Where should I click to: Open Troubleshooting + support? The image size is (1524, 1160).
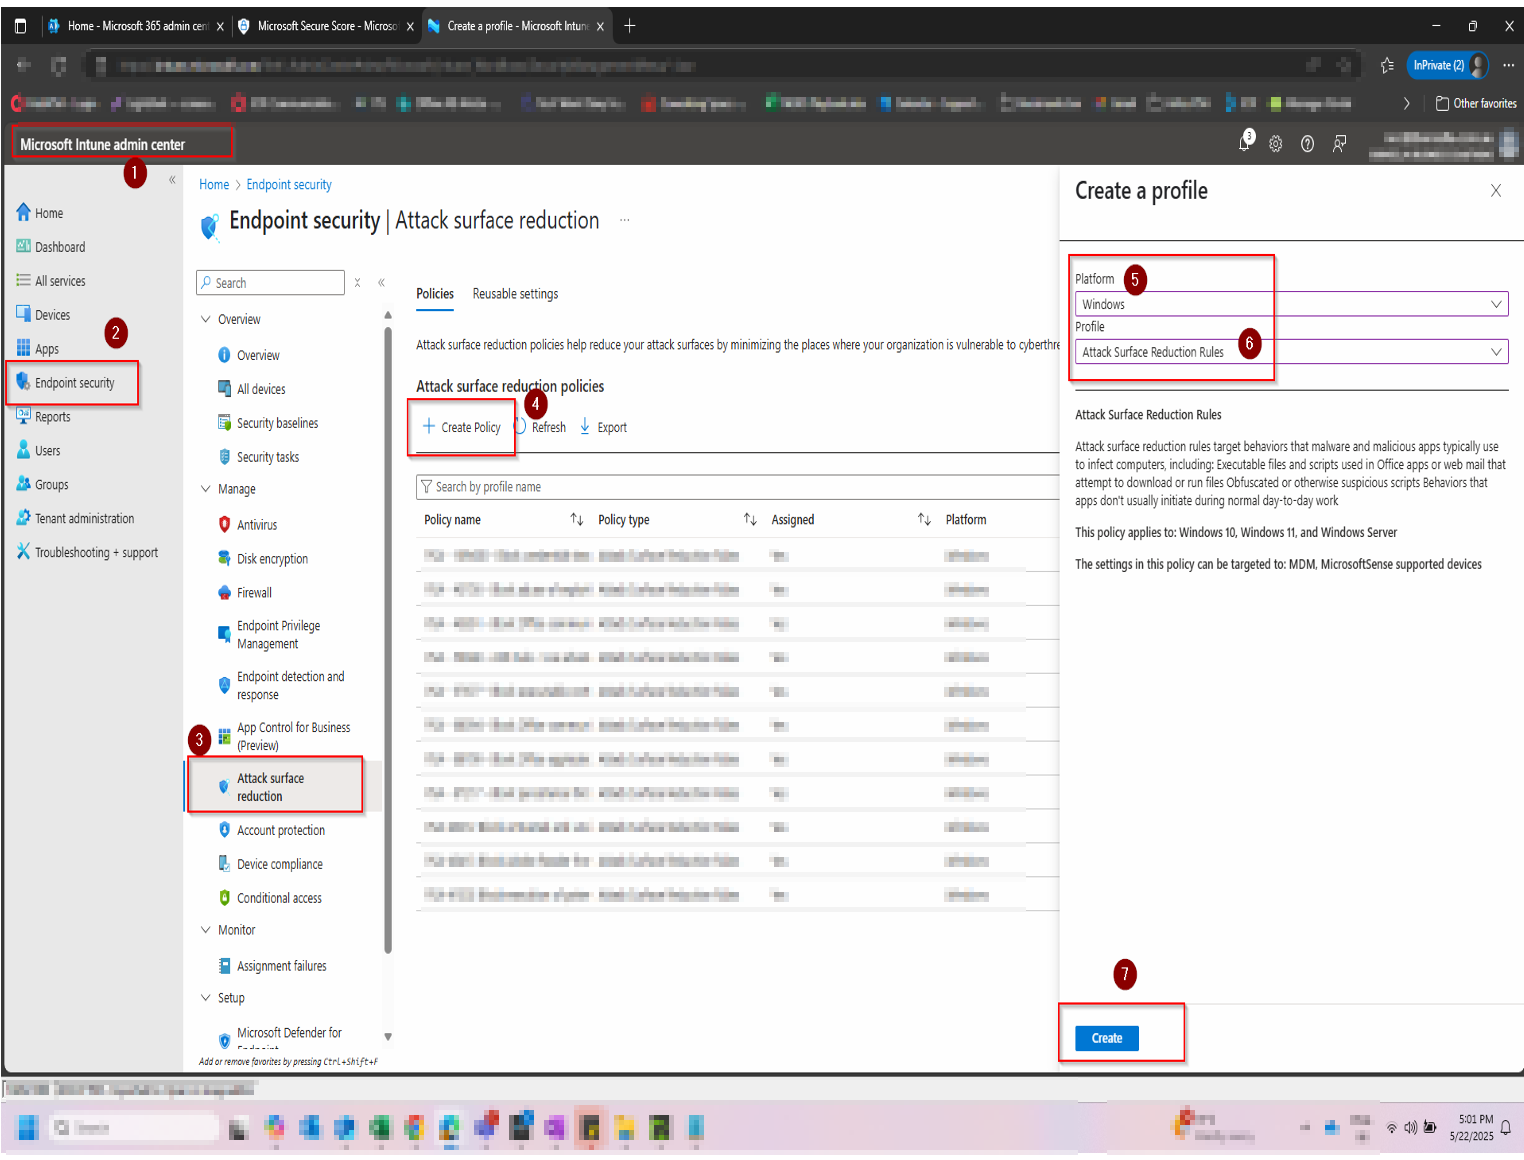88,553
